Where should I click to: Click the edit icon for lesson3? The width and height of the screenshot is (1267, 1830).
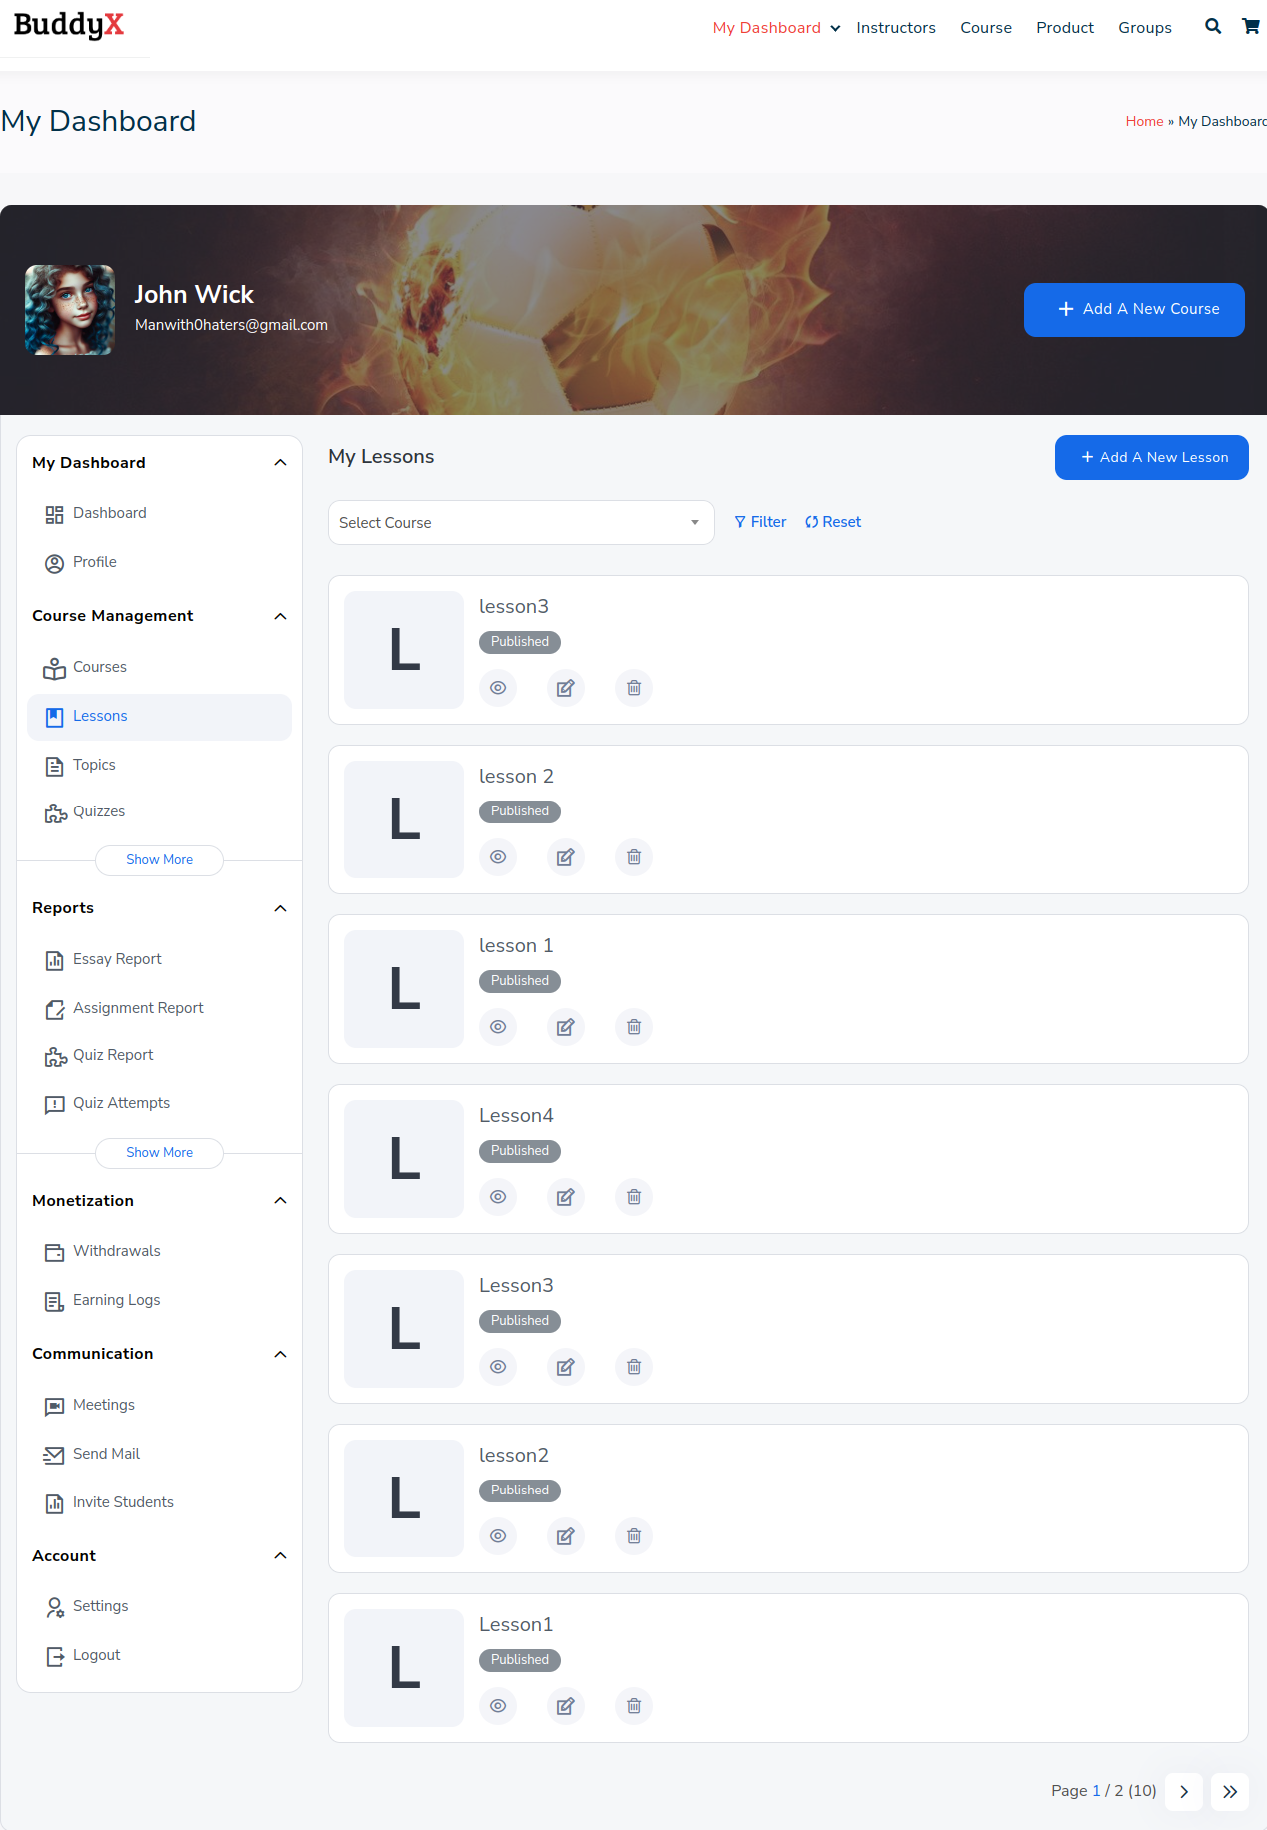point(565,688)
